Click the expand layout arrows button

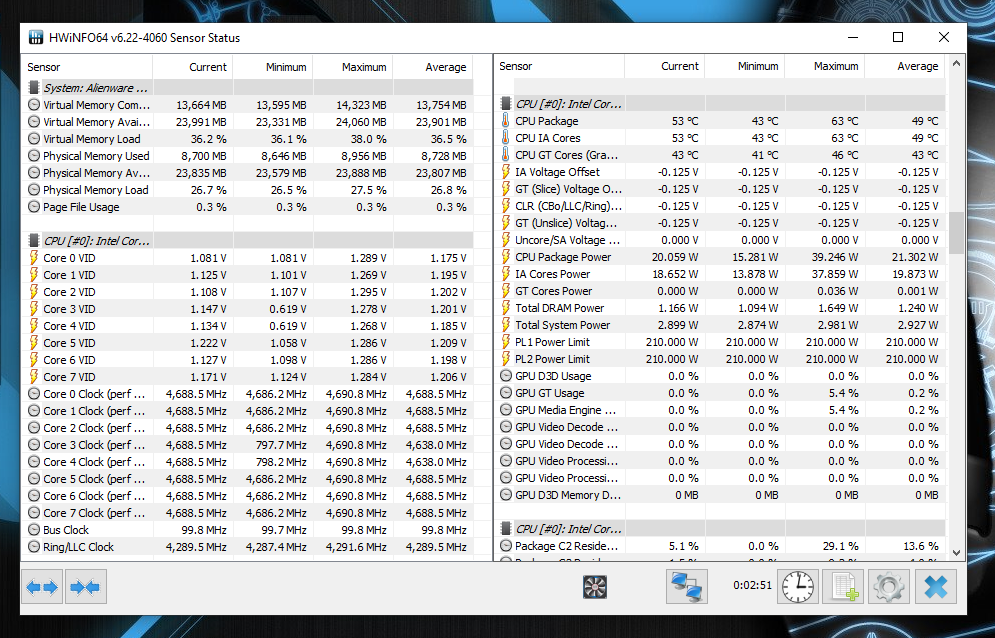click(x=42, y=587)
